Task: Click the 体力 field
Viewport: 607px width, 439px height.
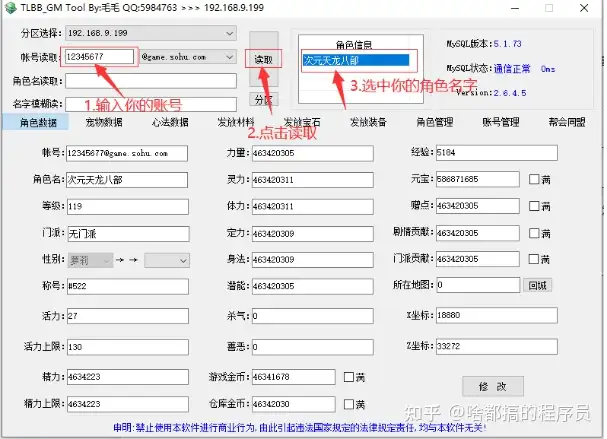Action: click(x=313, y=207)
